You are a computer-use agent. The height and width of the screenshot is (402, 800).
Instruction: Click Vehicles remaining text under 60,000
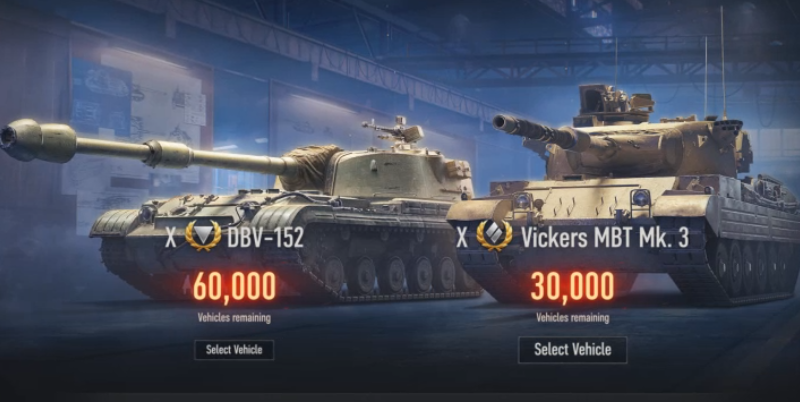point(234,318)
